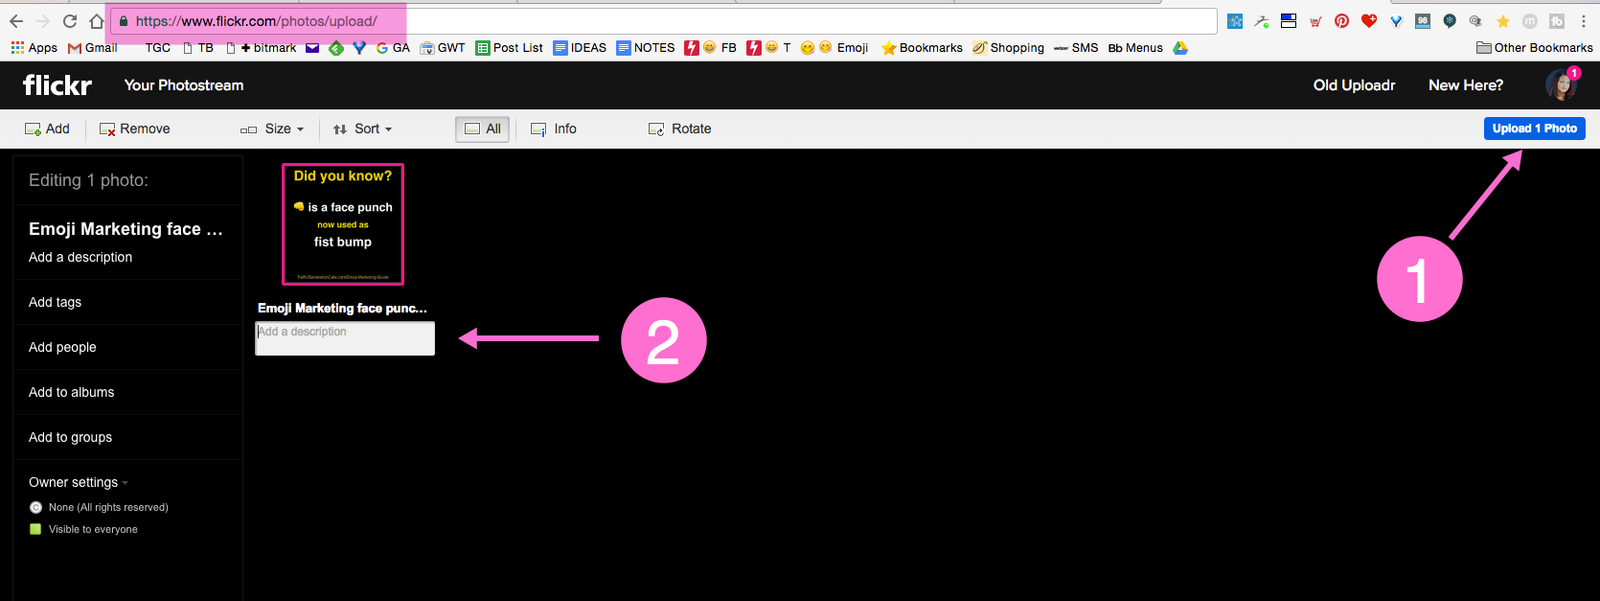
Task: Open the Sort dropdown
Action: click(362, 129)
